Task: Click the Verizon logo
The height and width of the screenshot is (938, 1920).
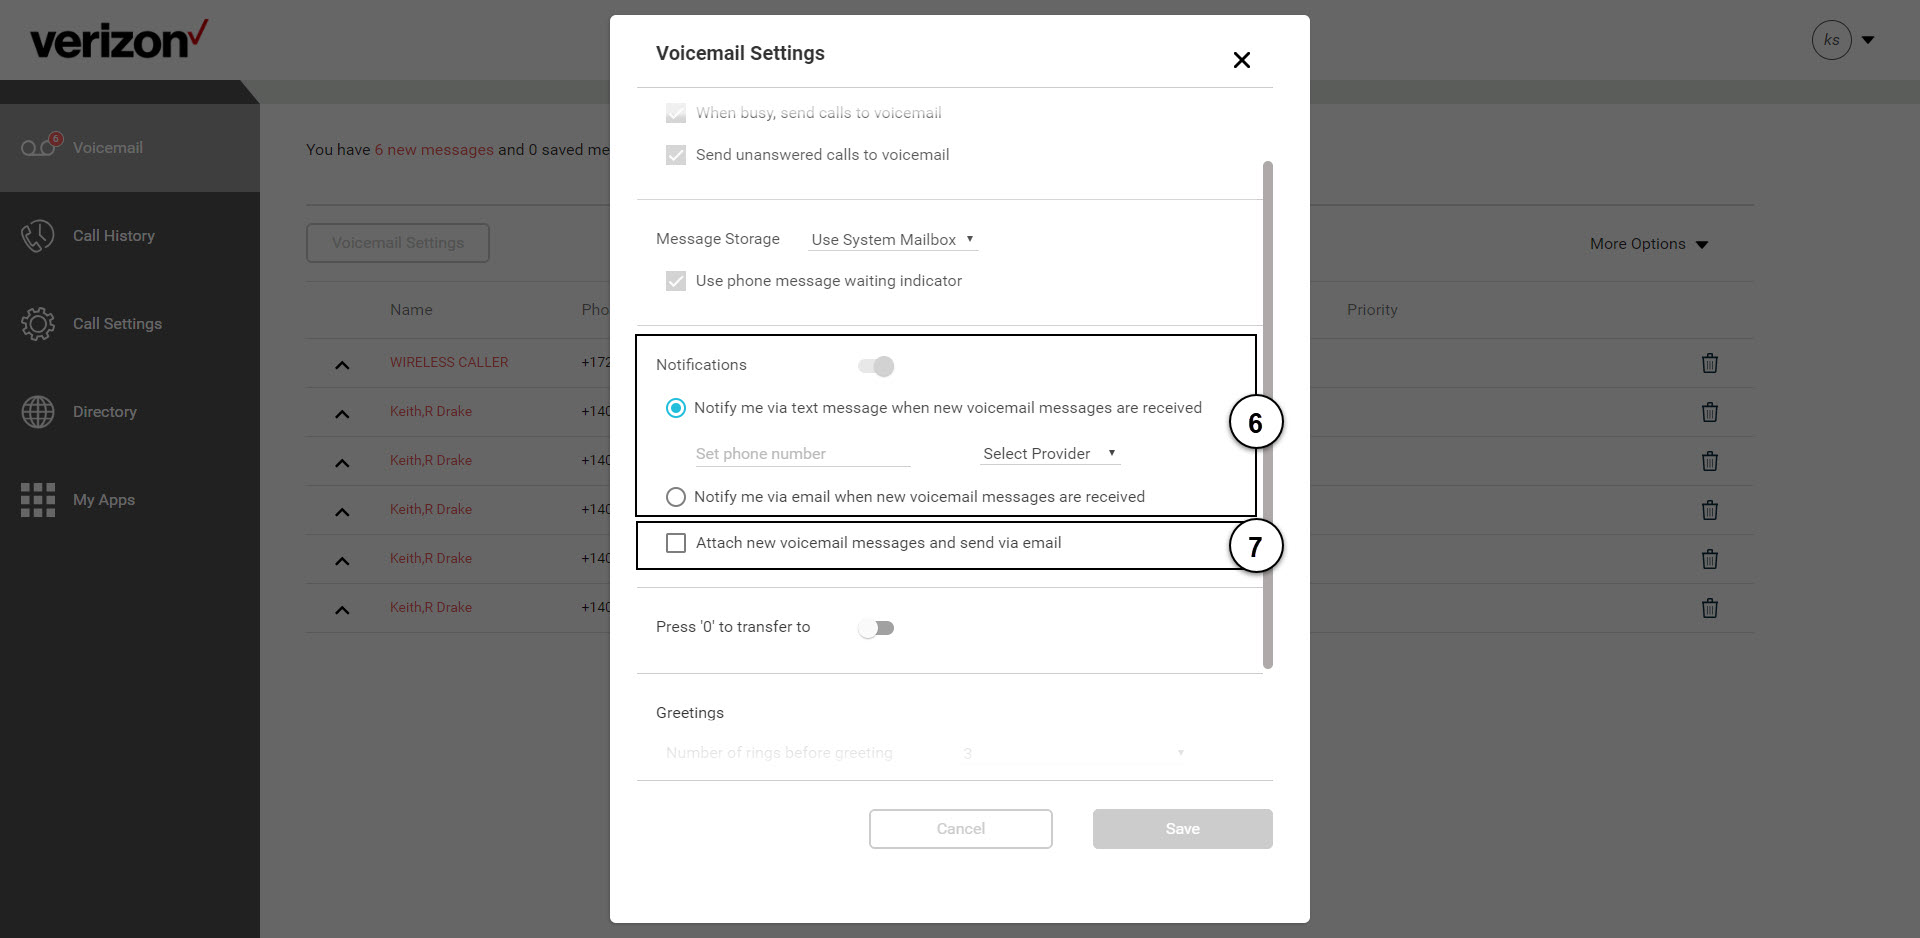Action: [119, 40]
